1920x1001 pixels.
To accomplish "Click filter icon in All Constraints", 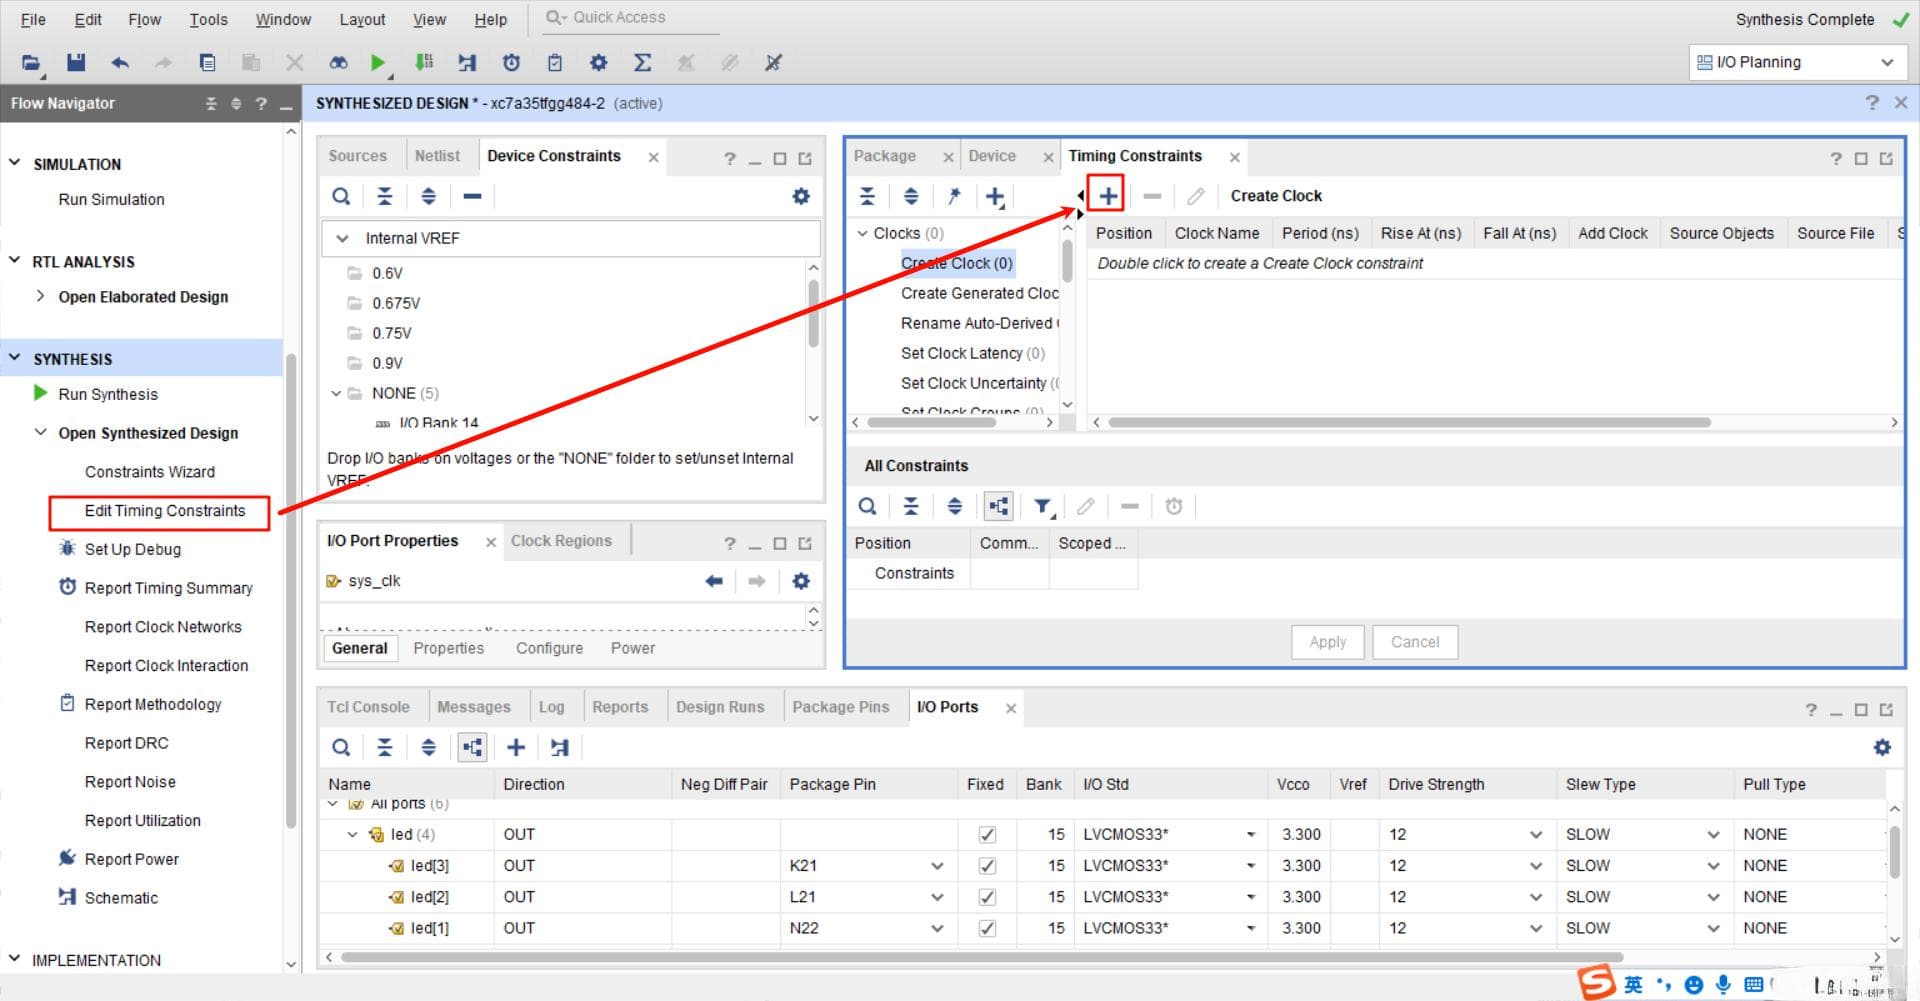I will (1043, 506).
